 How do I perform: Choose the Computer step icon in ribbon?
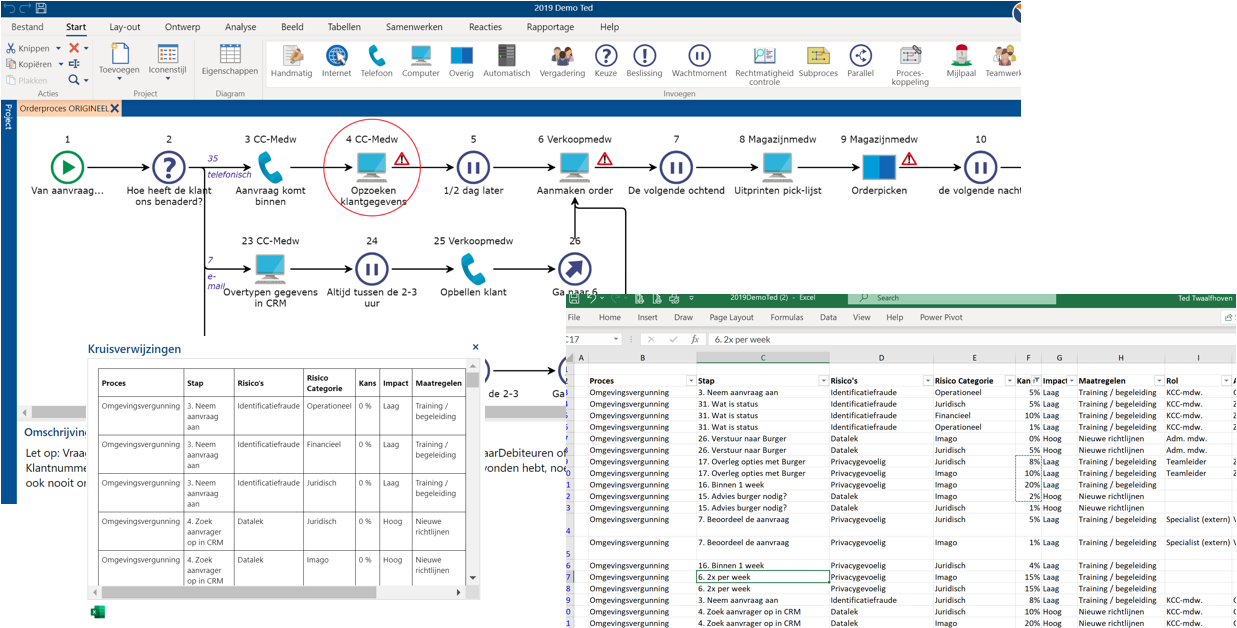(x=421, y=60)
